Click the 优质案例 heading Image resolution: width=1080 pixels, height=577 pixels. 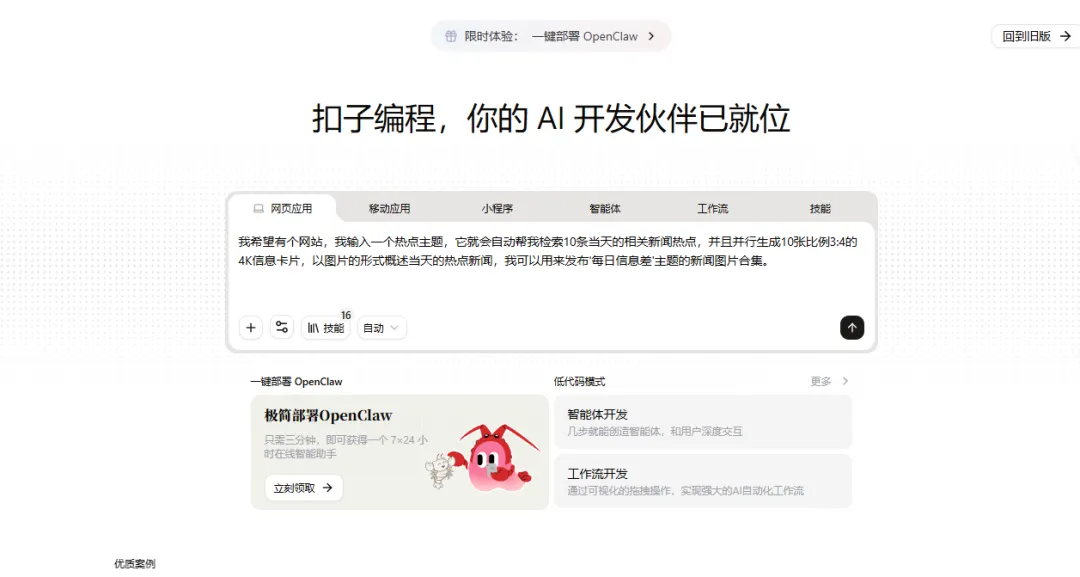134,564
